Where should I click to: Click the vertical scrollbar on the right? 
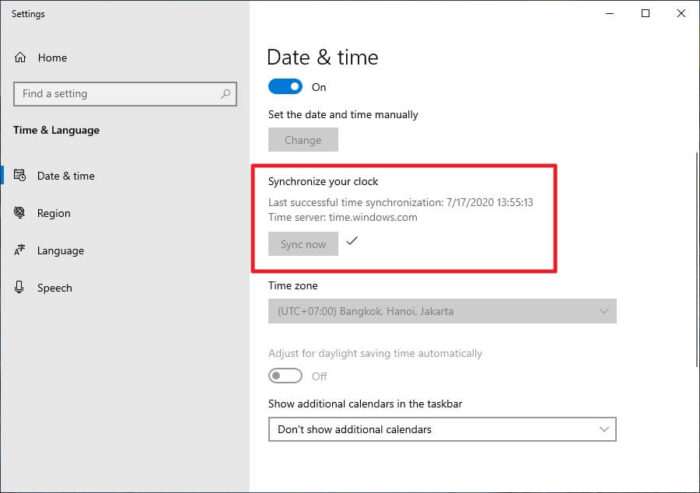696,259
